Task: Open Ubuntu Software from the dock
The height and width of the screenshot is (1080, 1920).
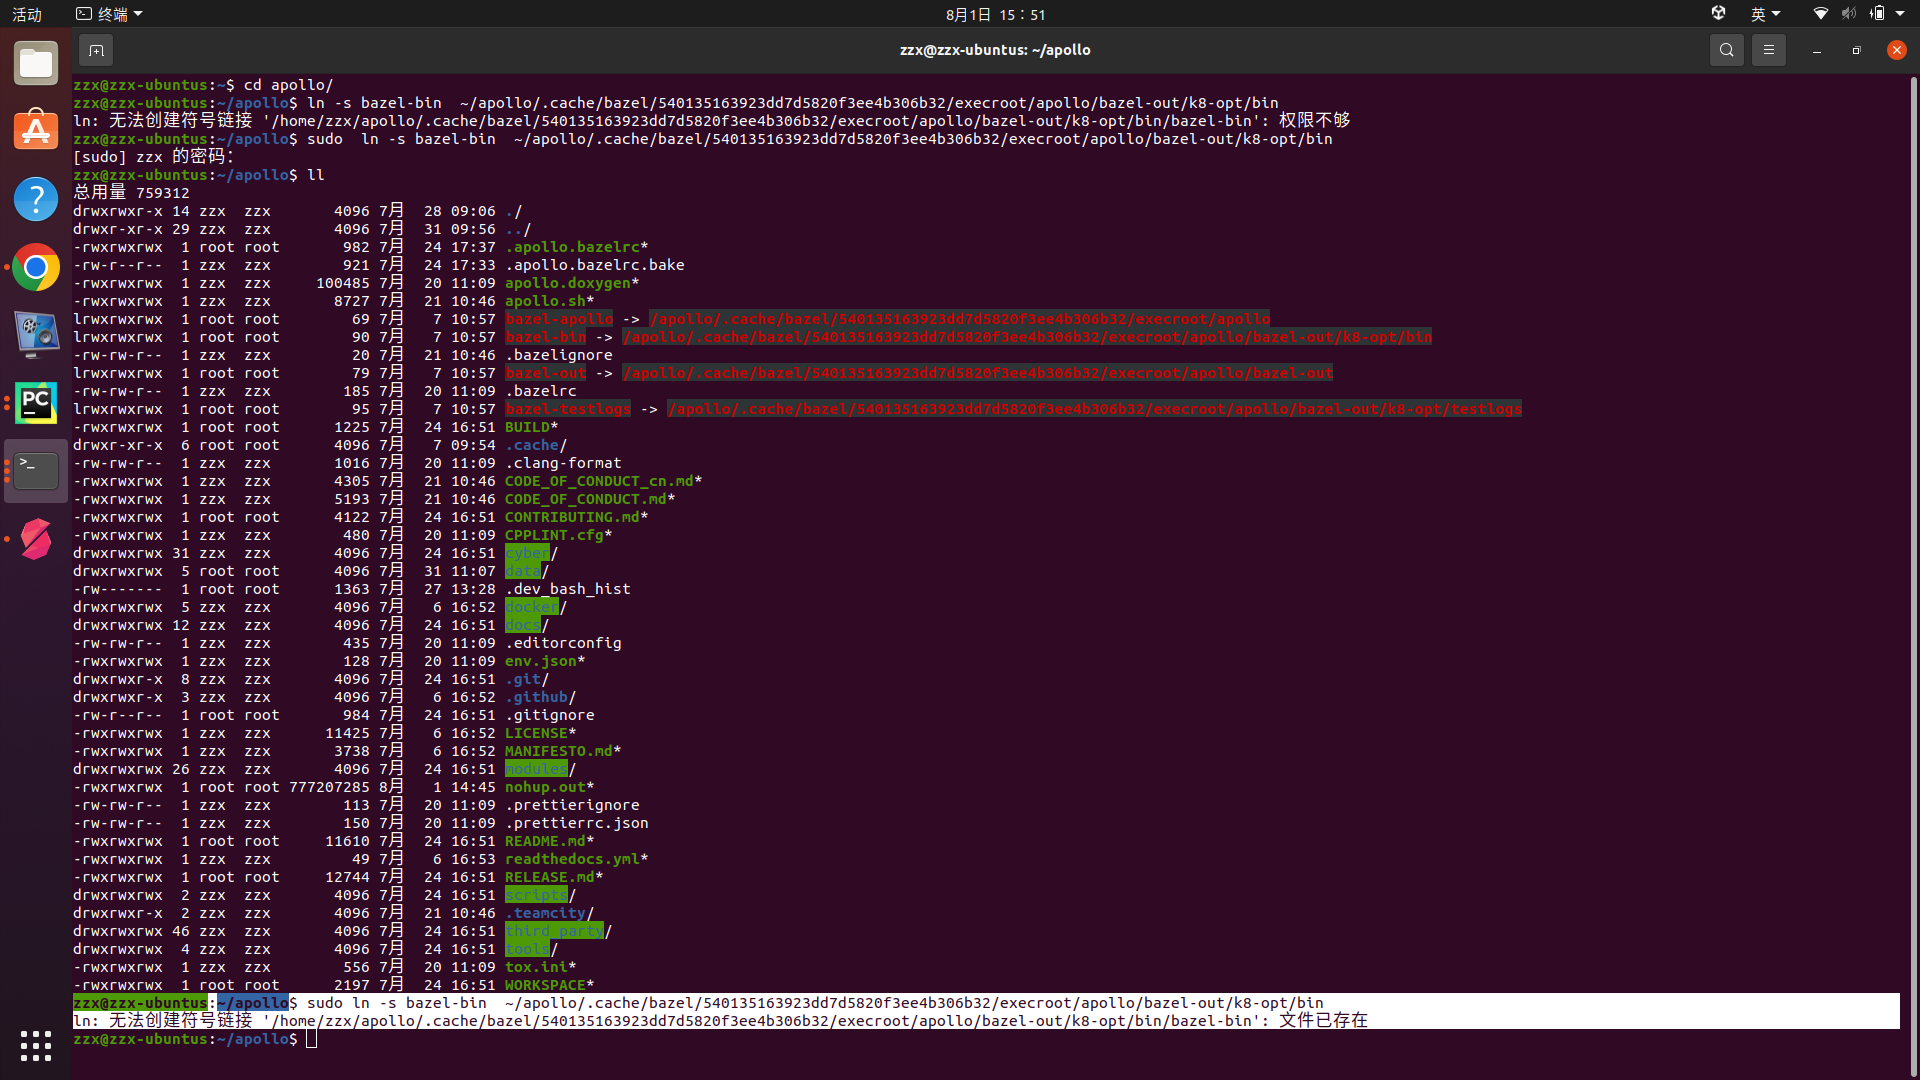Action: click(x=35, y=130)
